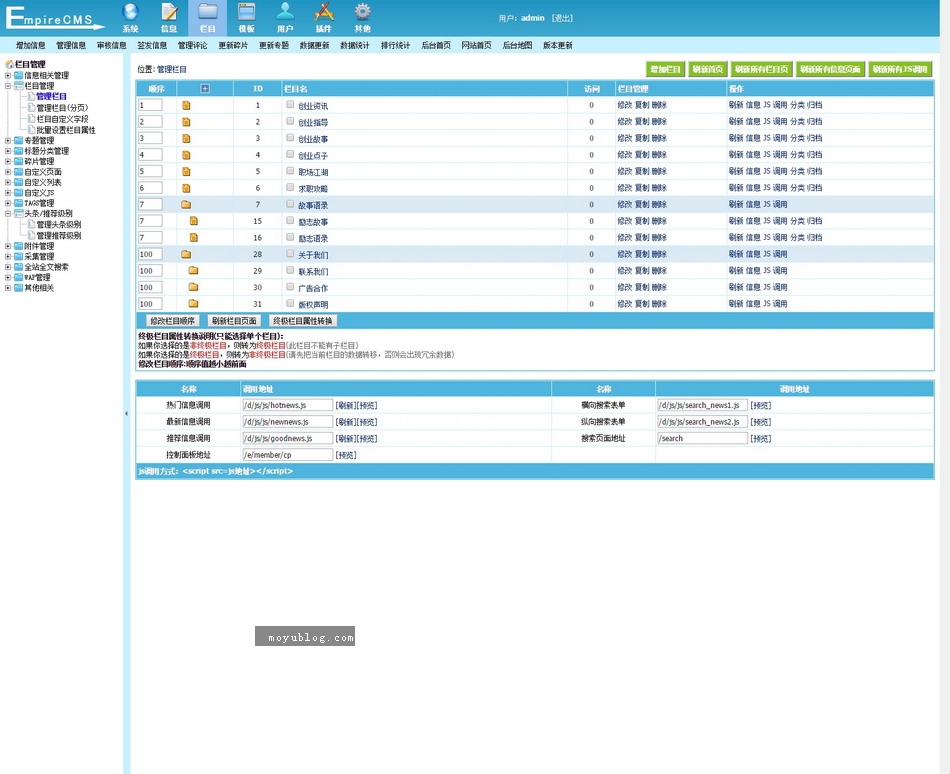This screenshot has width=950, height=774.
Task: Click the file icon in 创业资讯 row
Action: (186, 105)
